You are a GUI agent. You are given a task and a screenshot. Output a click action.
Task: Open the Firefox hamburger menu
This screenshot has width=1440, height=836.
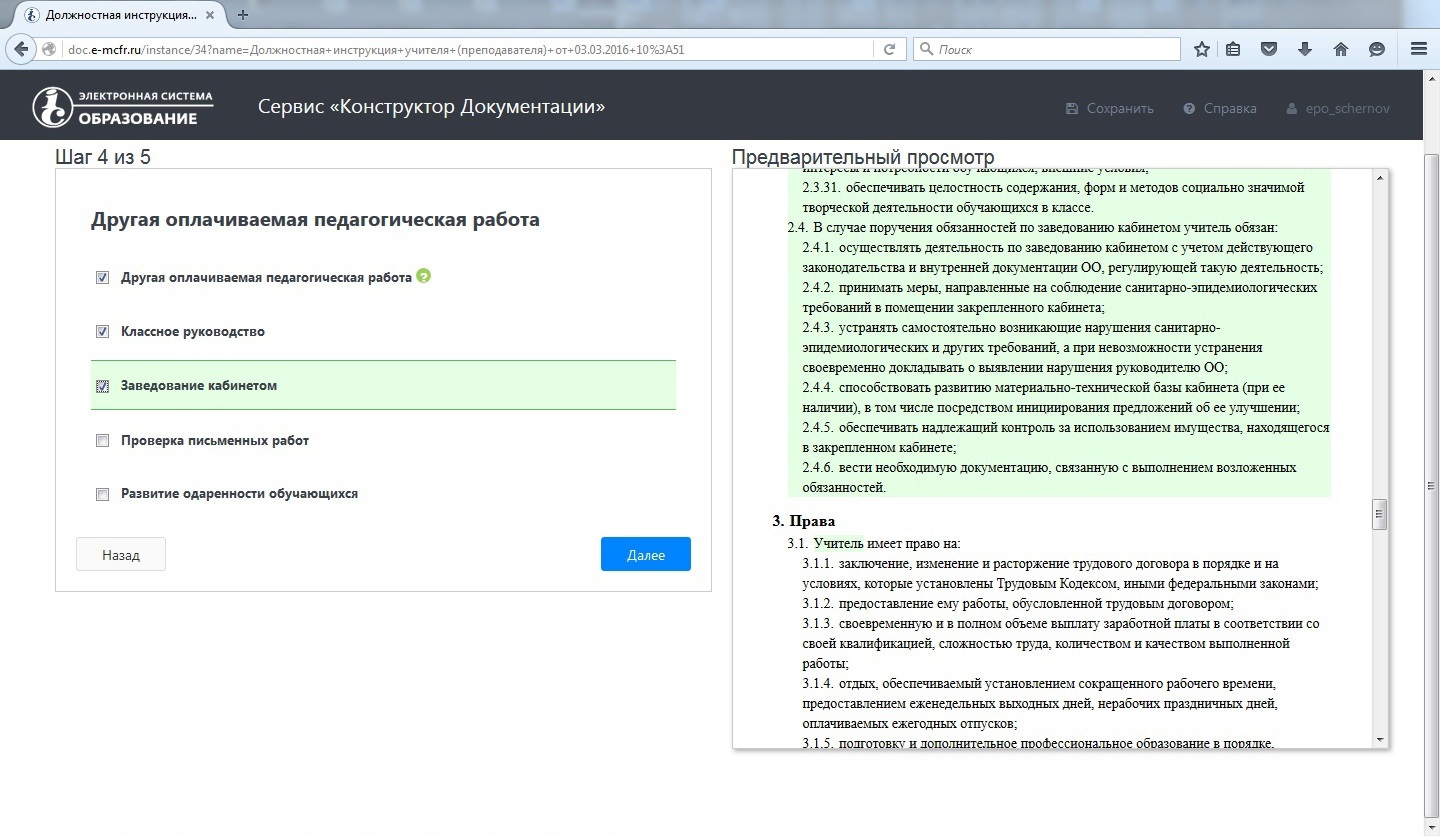(x=1418, y=49)
